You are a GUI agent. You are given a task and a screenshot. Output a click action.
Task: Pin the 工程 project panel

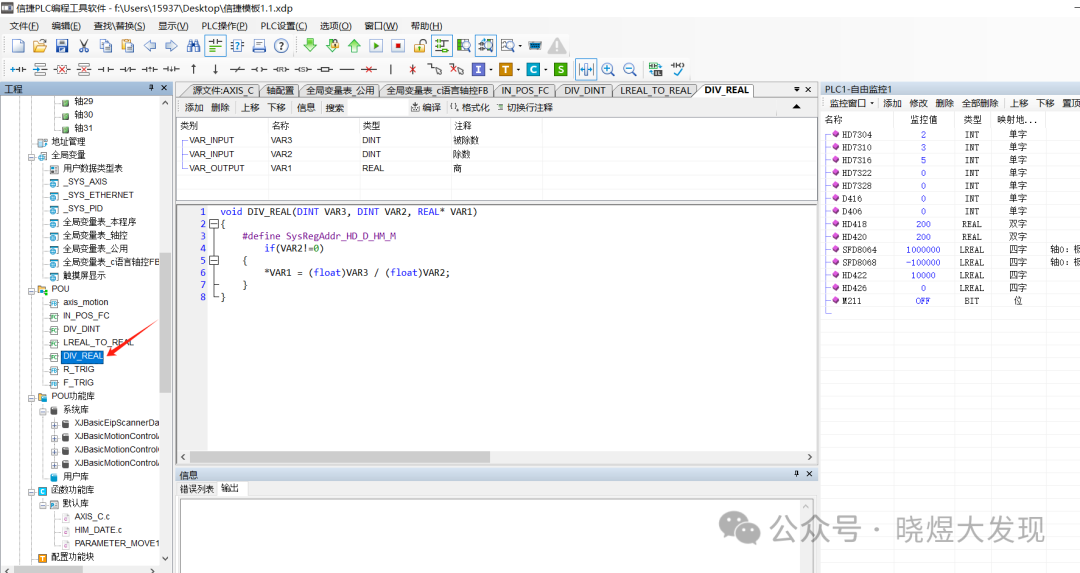(x=152, y=88)
